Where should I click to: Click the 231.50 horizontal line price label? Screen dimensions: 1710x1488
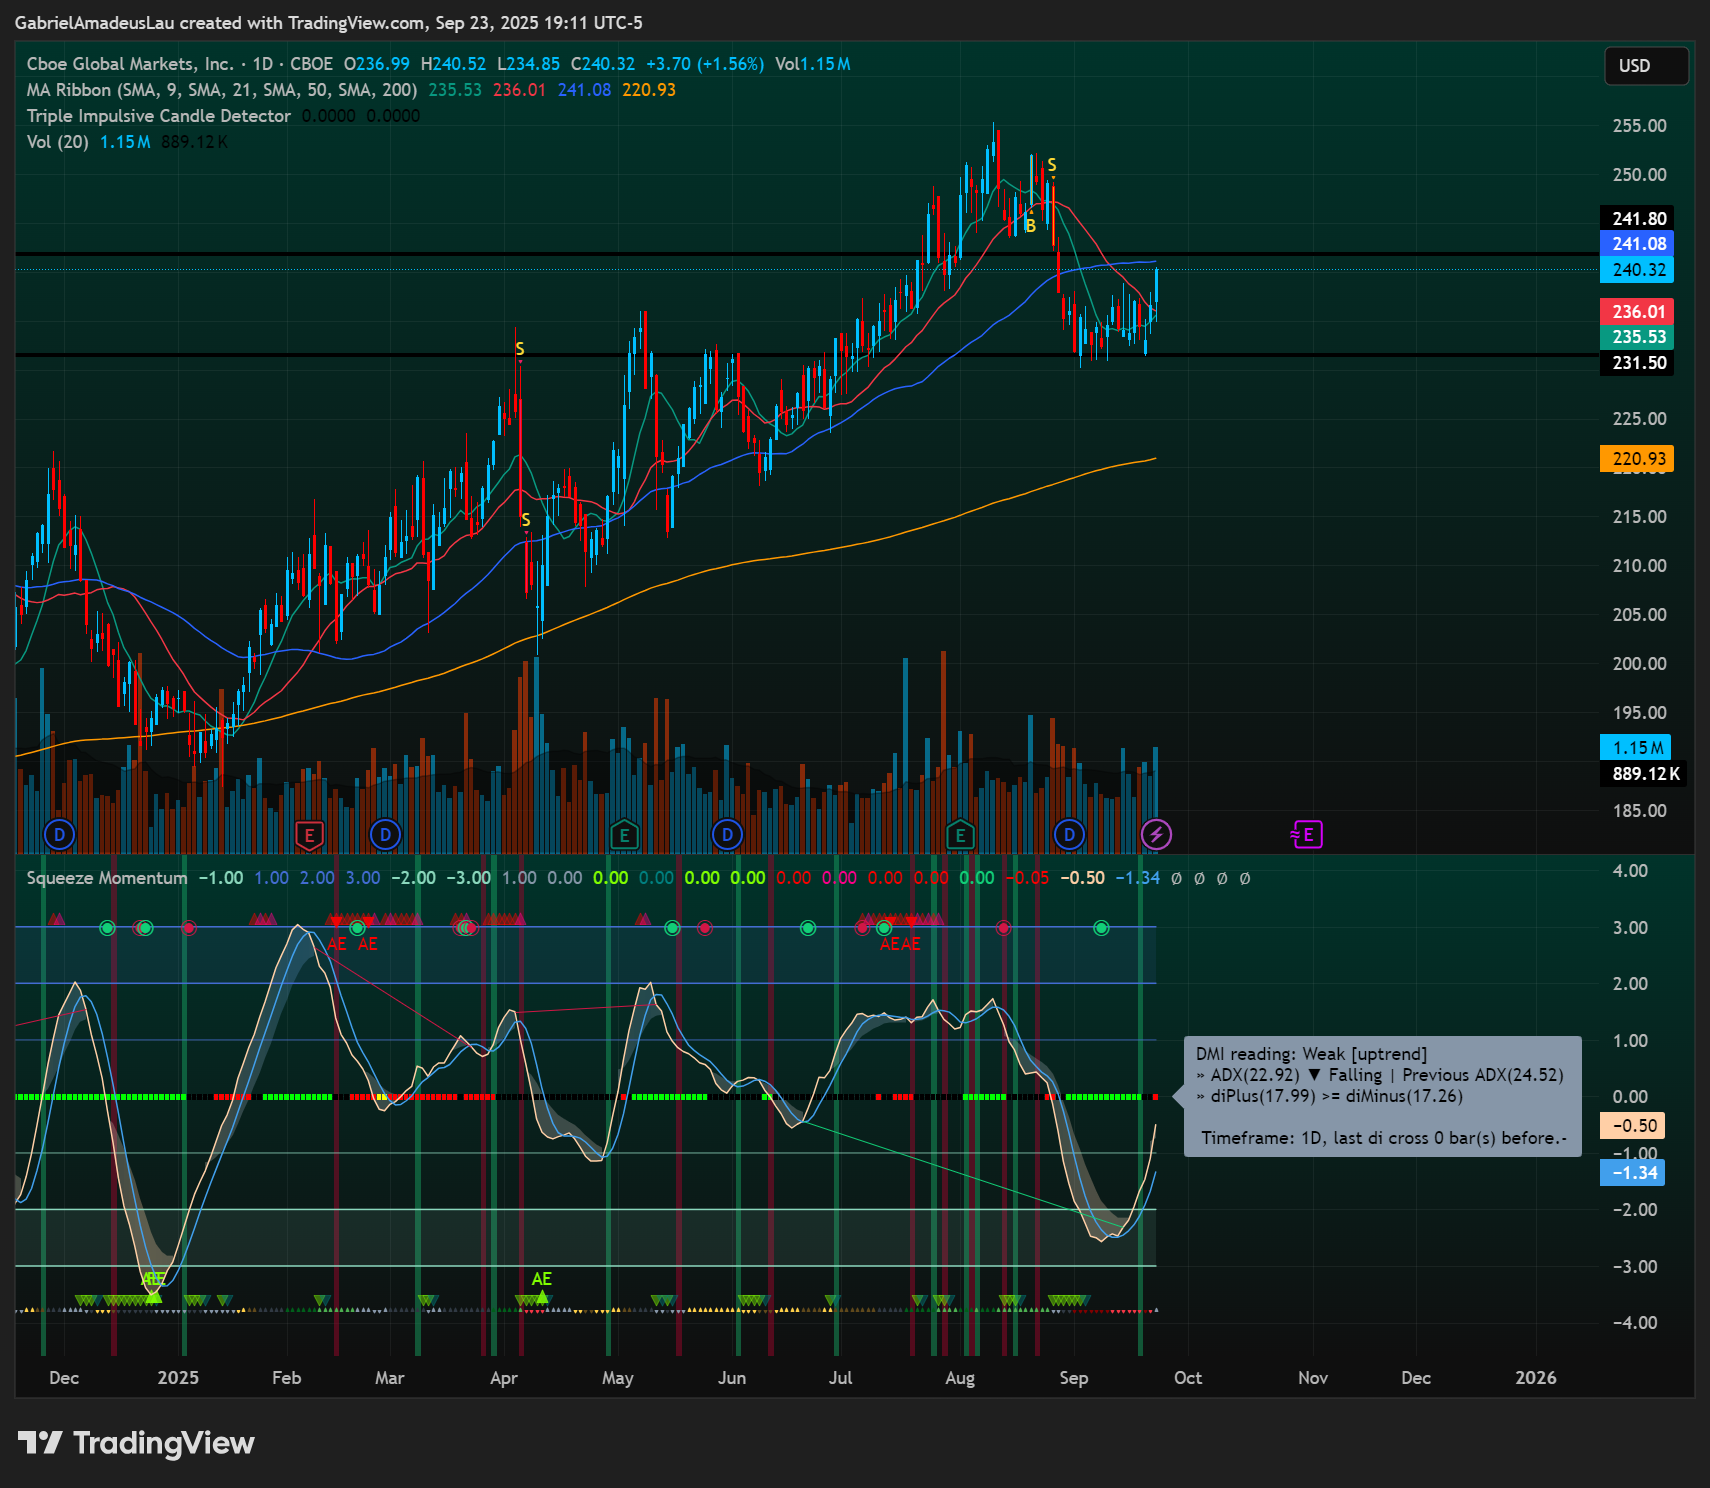click(x=1637, y=363)
